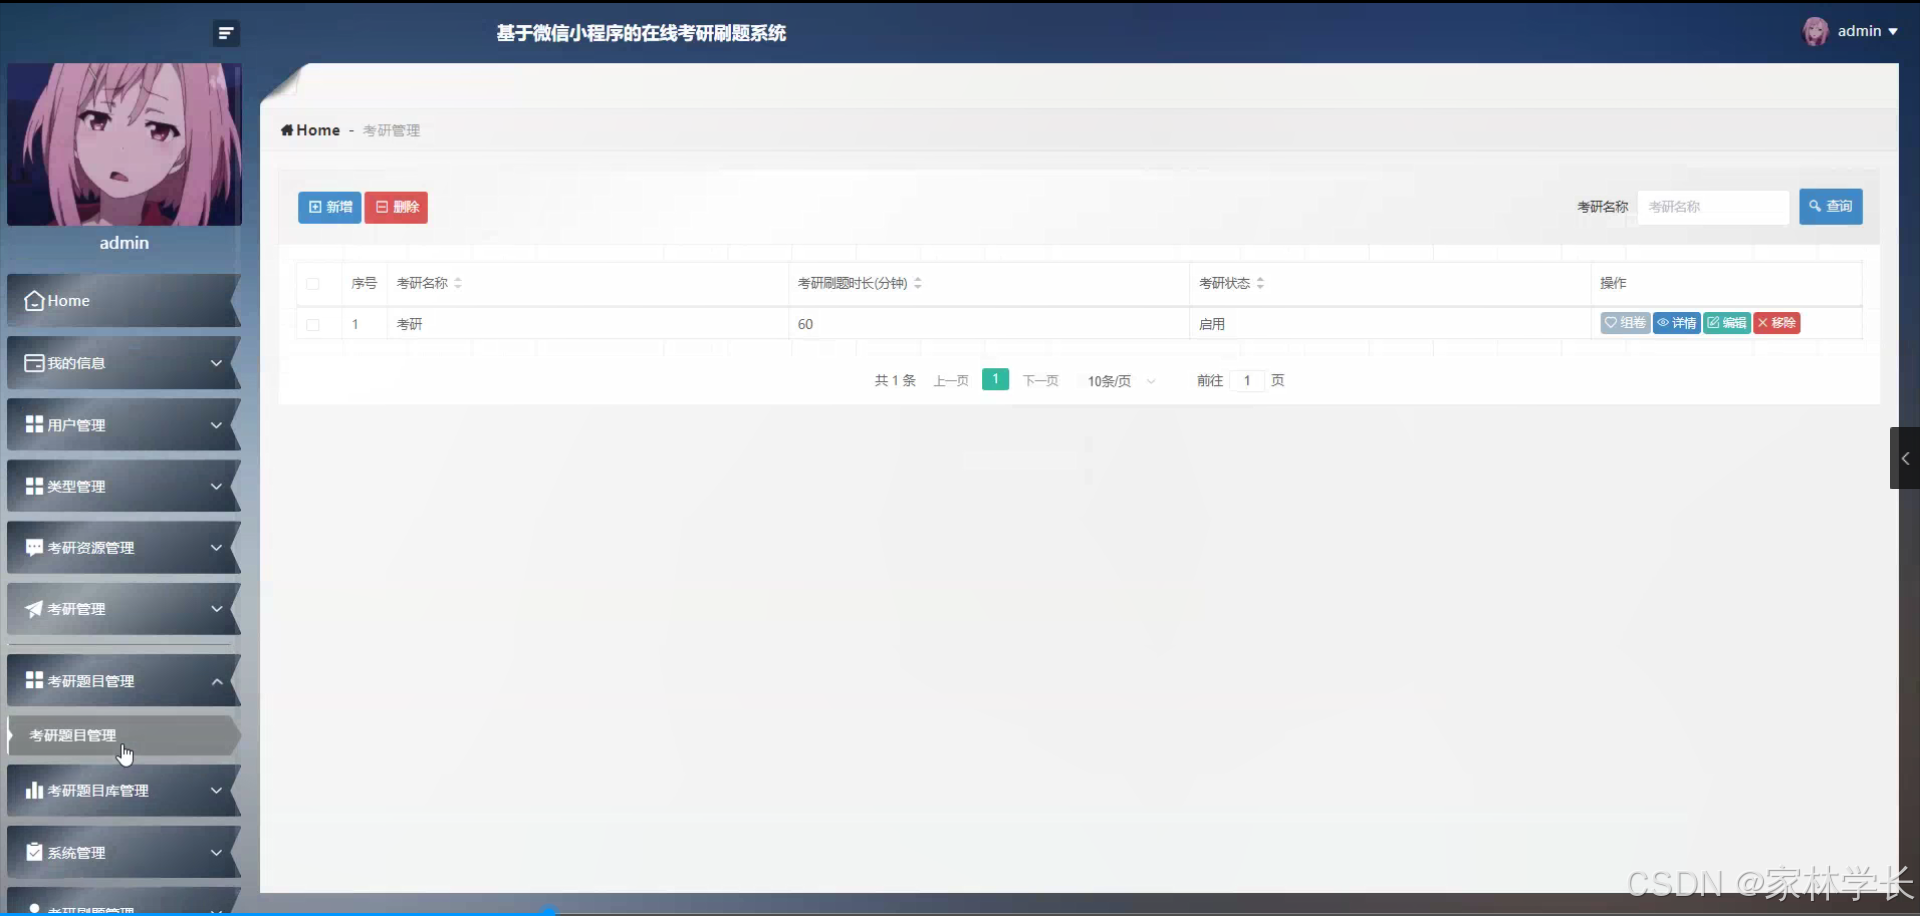Open 考研资源管理 in the sidebar
This screenshot has height=916, width=1920.
coord(90,547)
